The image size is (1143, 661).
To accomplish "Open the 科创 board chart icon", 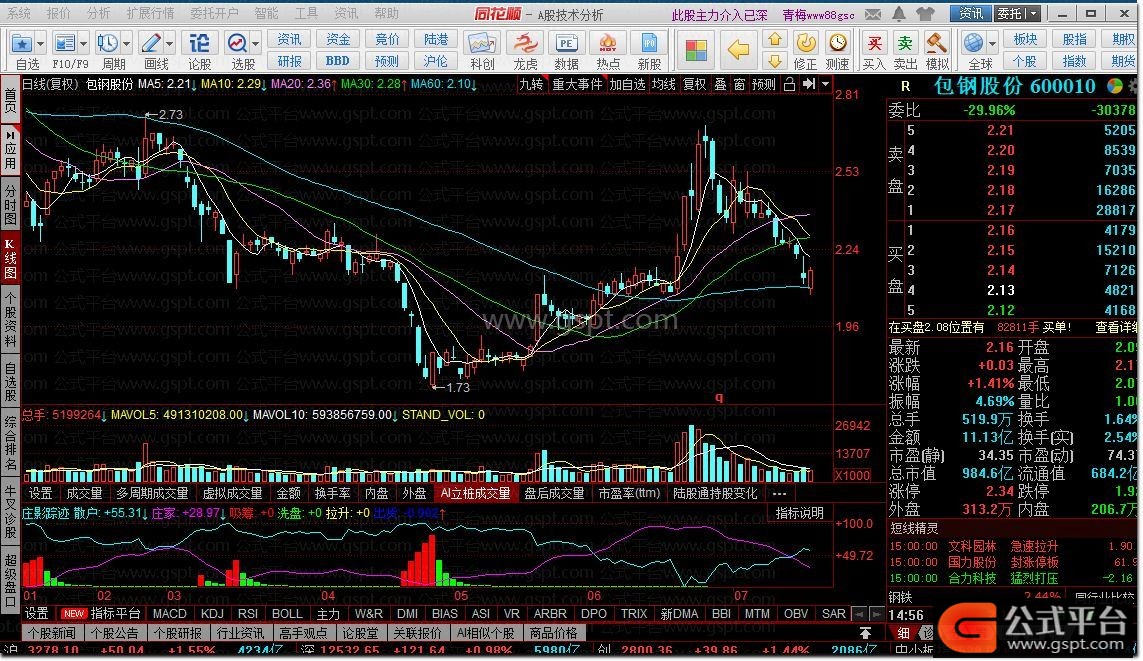I will coord(481,44).
